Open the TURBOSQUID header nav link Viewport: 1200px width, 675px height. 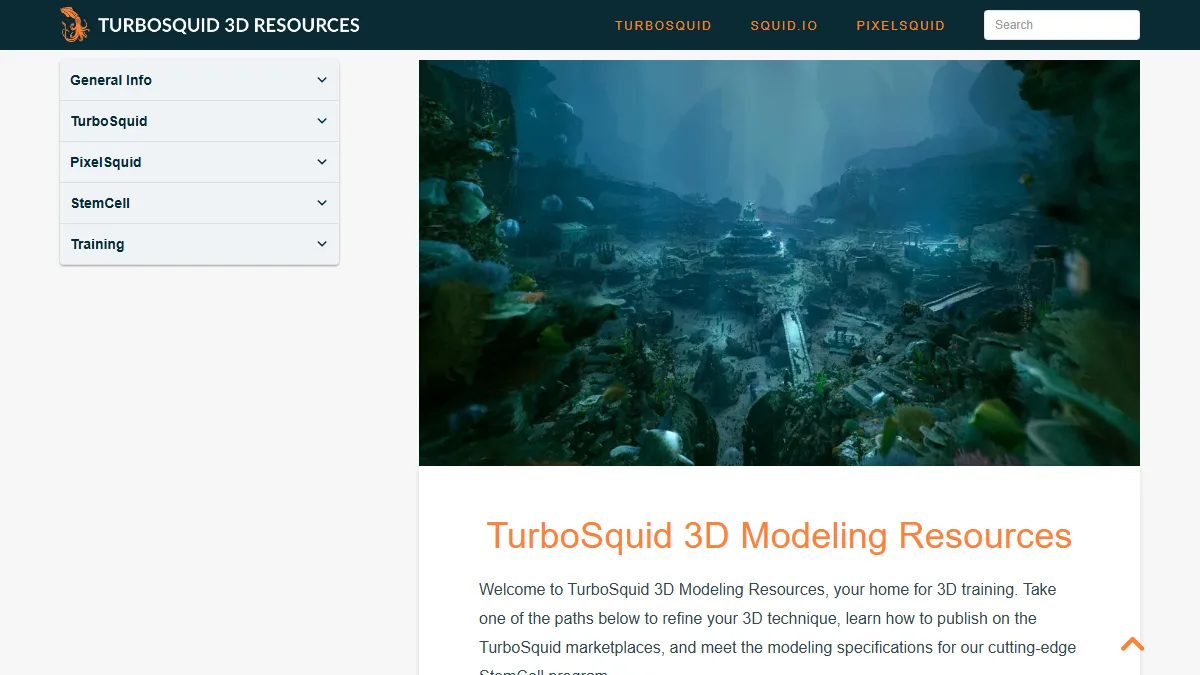(x=663, y=26)
